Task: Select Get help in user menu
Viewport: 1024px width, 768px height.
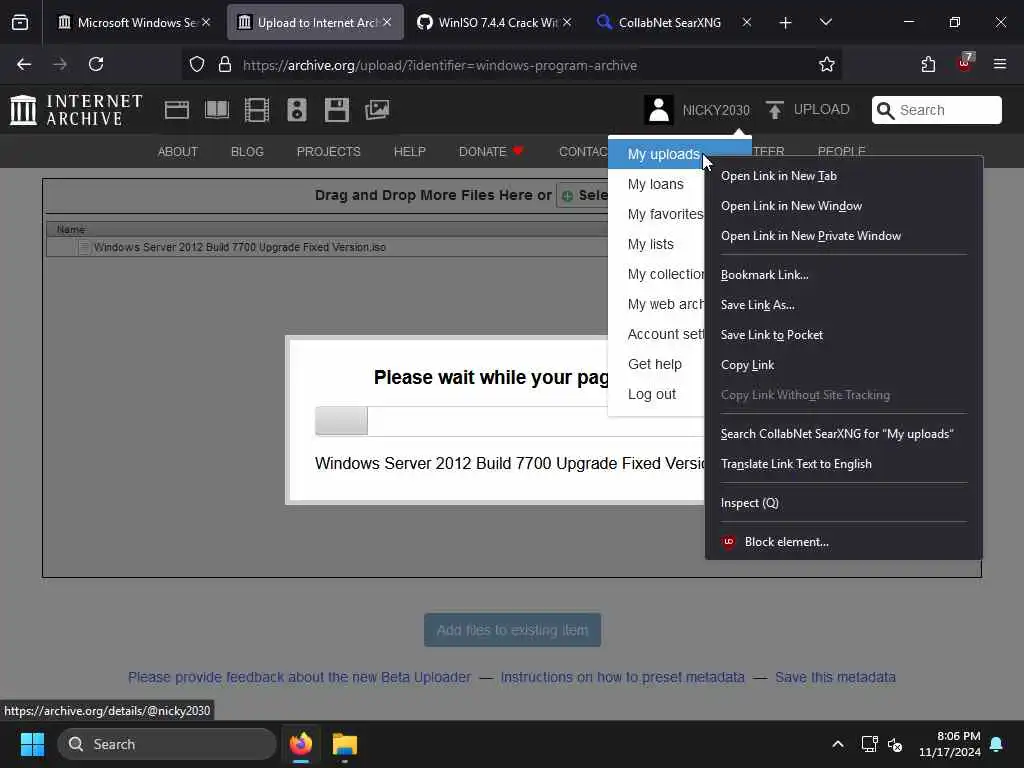Action: pos(656,364)
